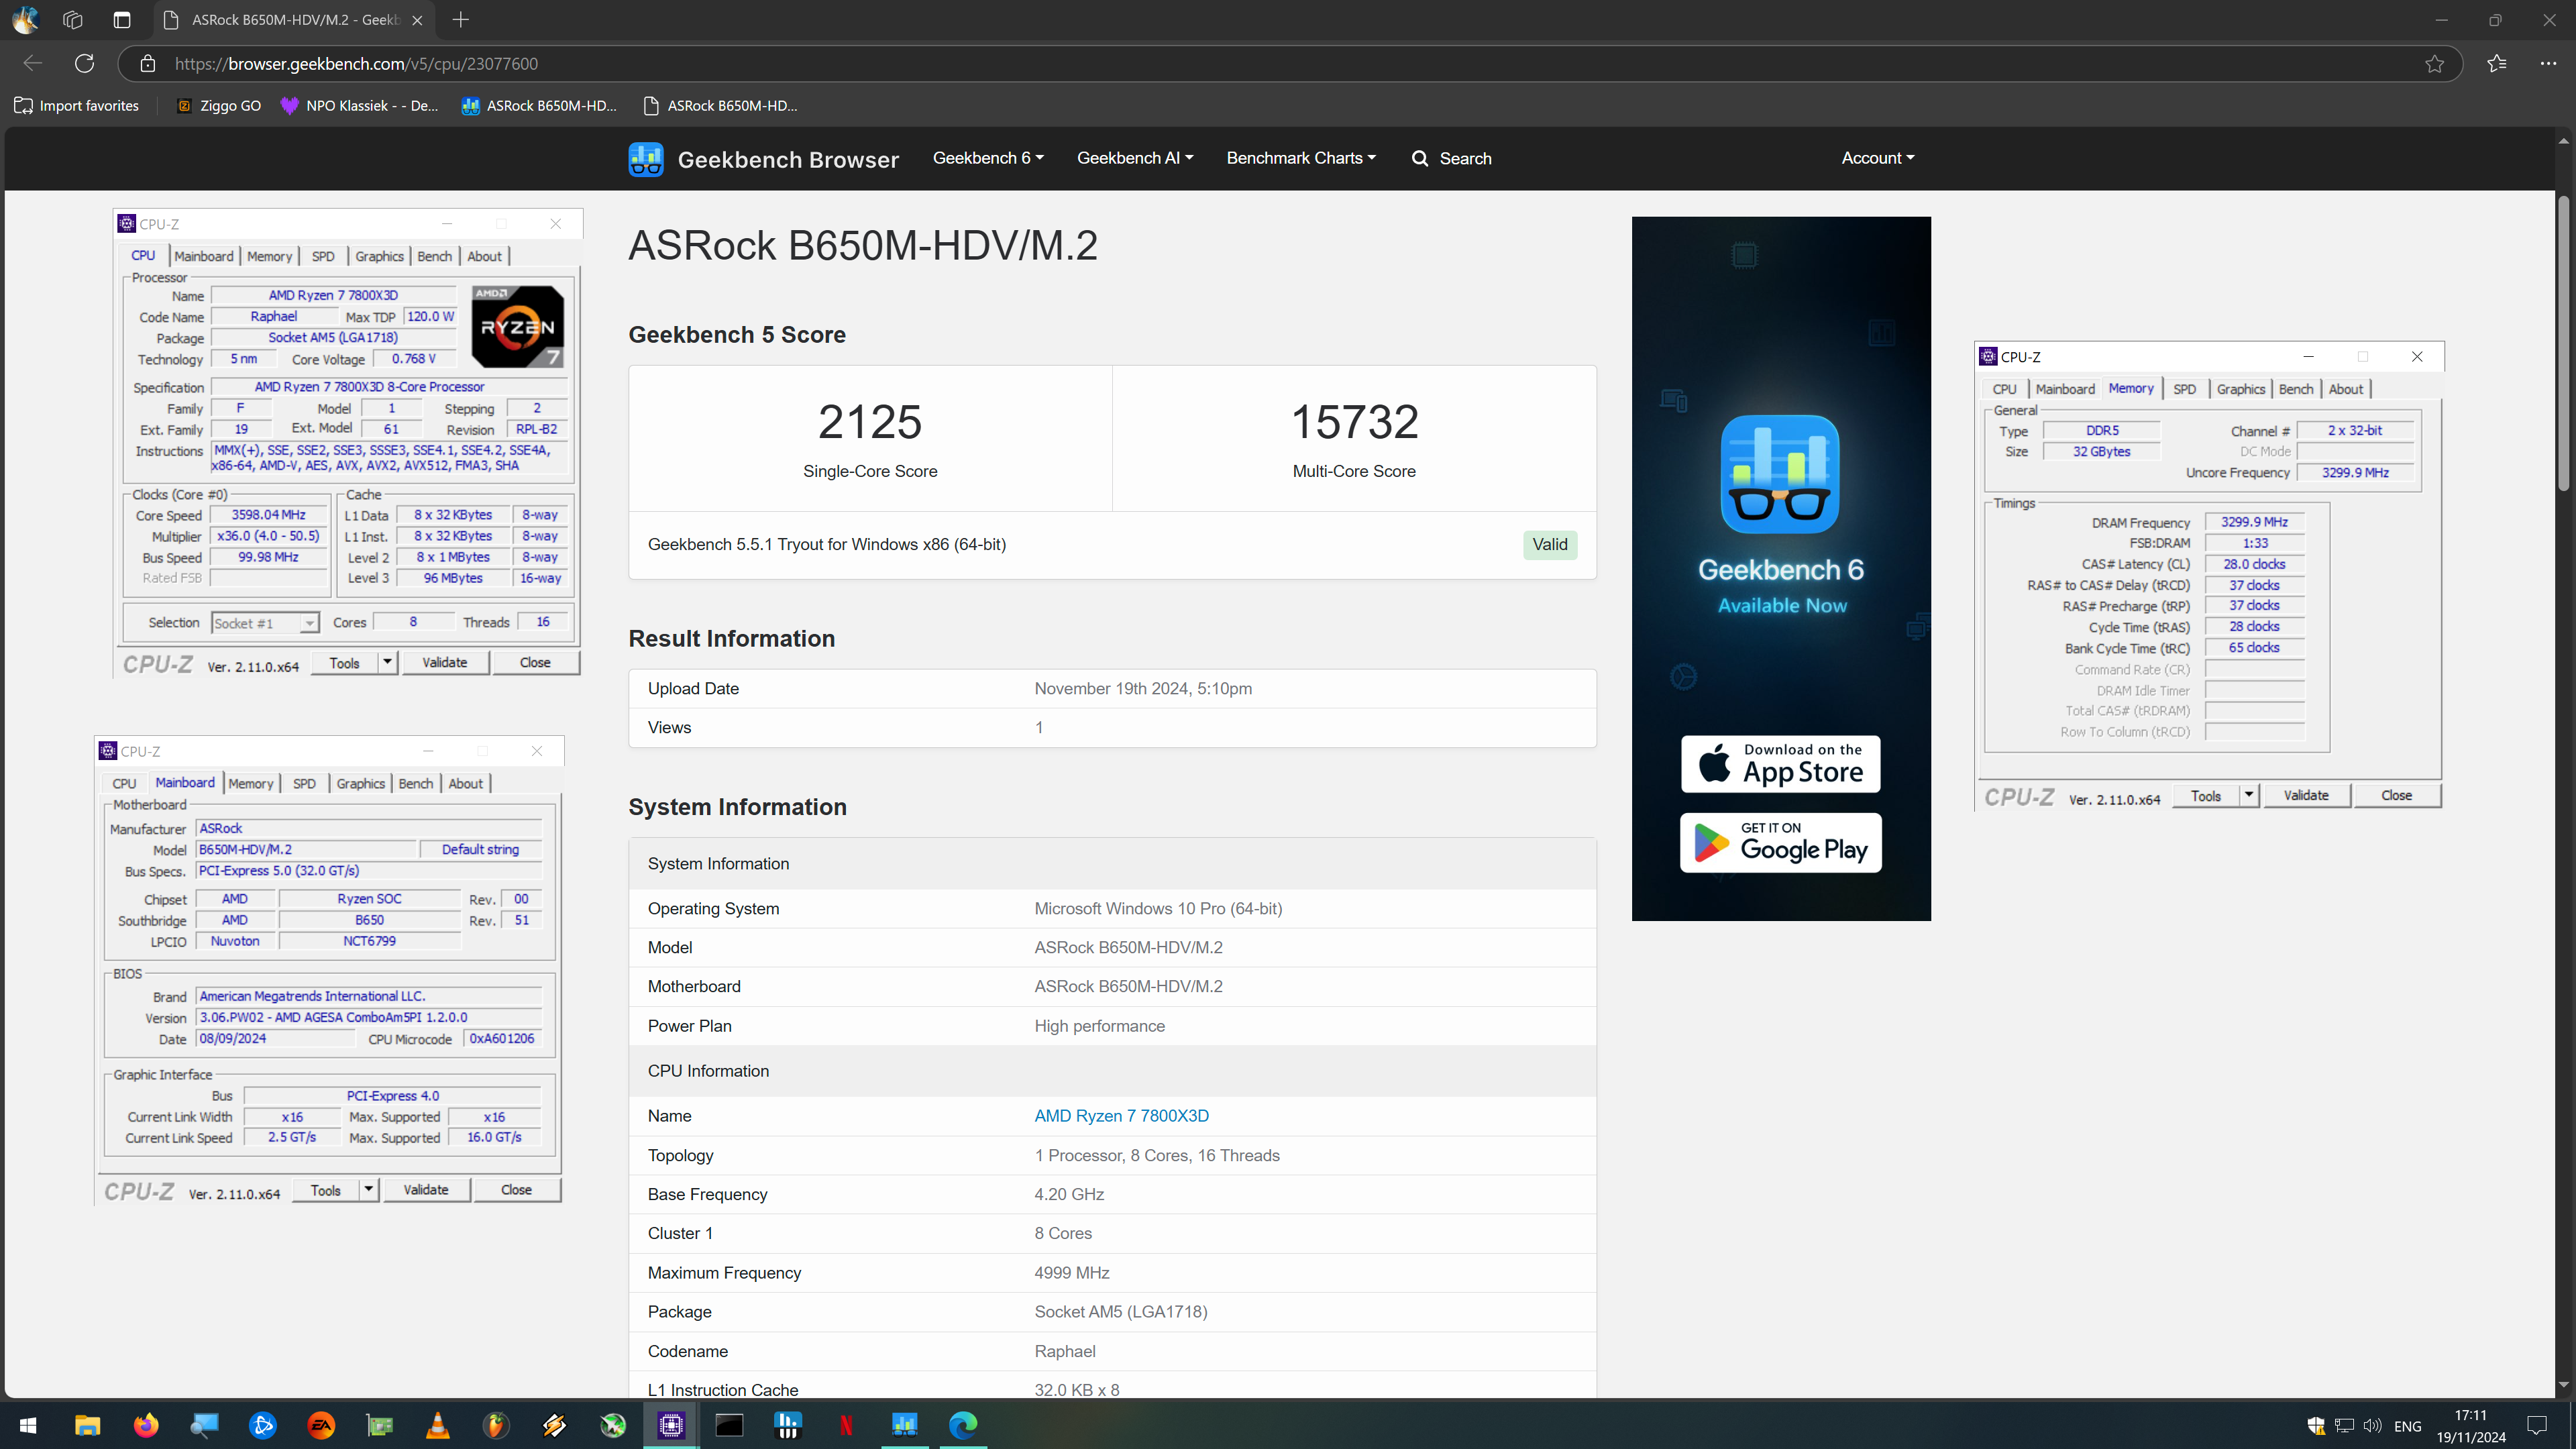Open Battle.net from the taskbar
2576x1449 pixels.
[263, 1425]
